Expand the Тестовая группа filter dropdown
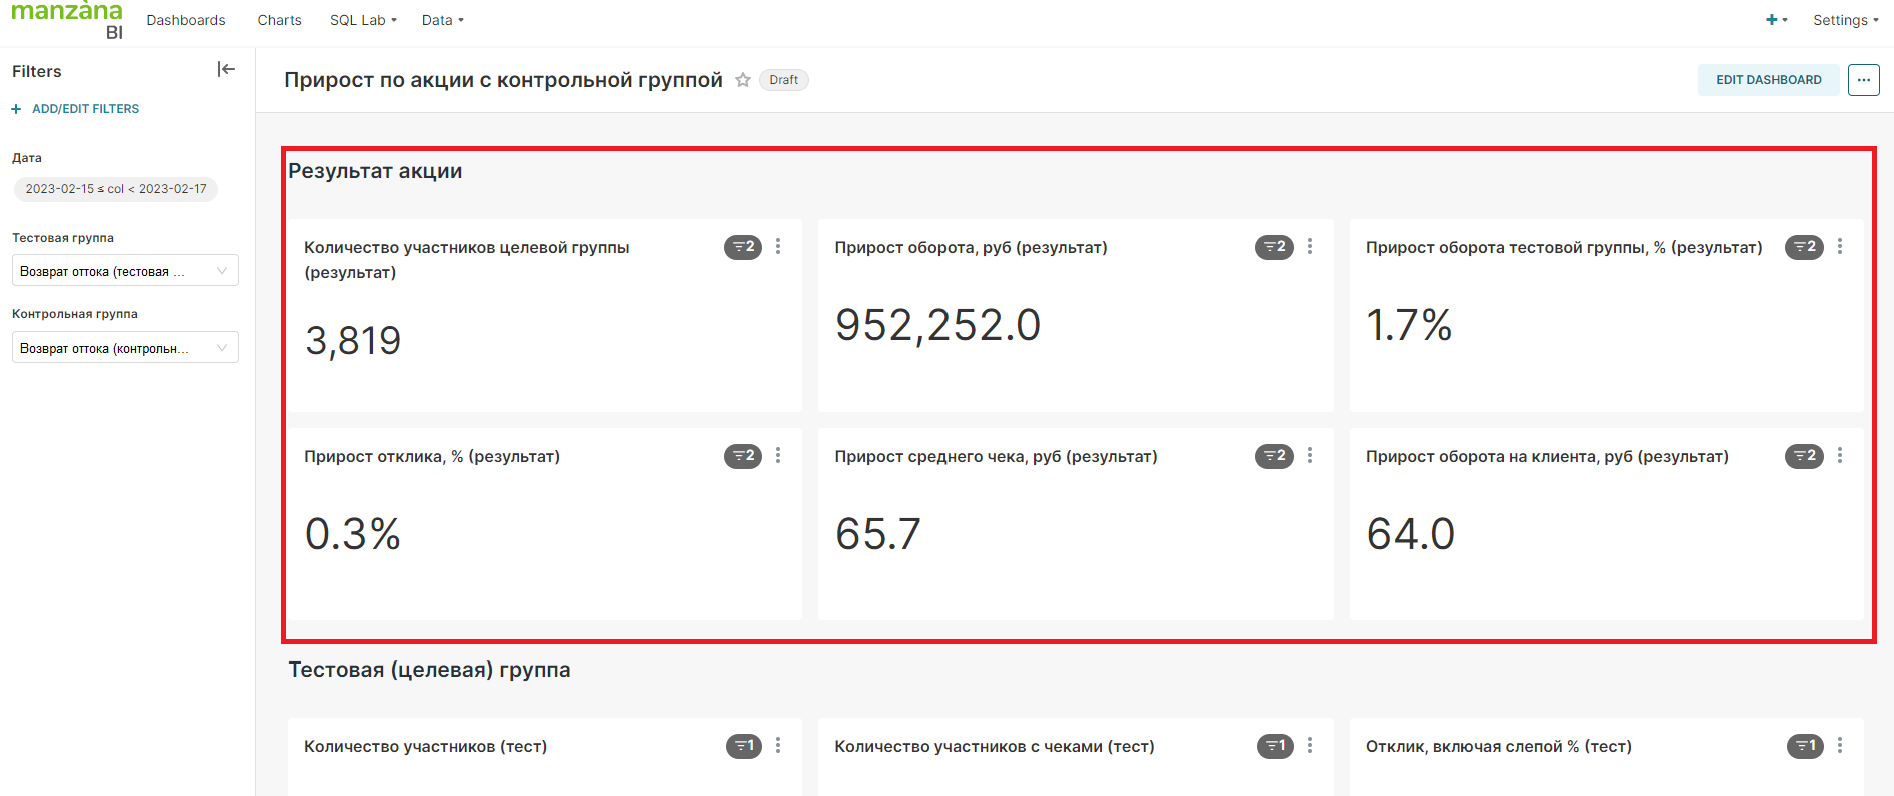Viewport: 1894px width, 796px height. coord(125,271)
